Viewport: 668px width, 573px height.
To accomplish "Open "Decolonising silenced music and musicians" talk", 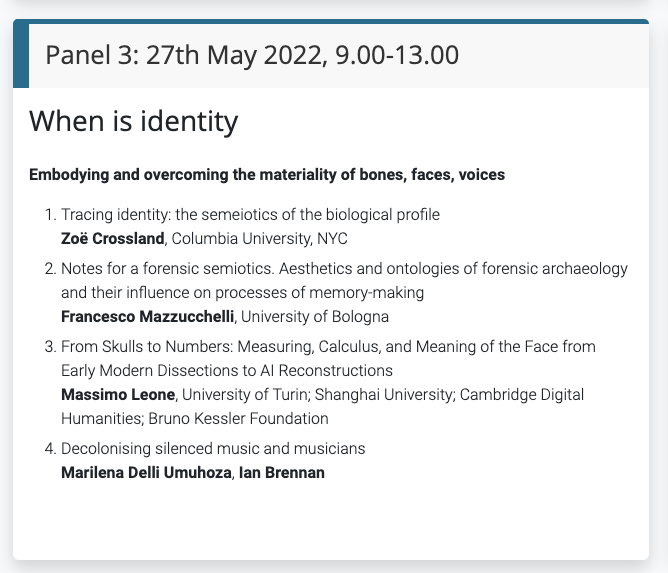I will point(213,449).
